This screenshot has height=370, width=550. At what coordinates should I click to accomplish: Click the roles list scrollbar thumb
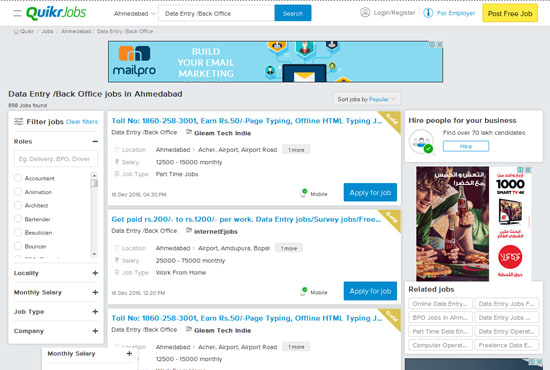click(x=94, y=183)
